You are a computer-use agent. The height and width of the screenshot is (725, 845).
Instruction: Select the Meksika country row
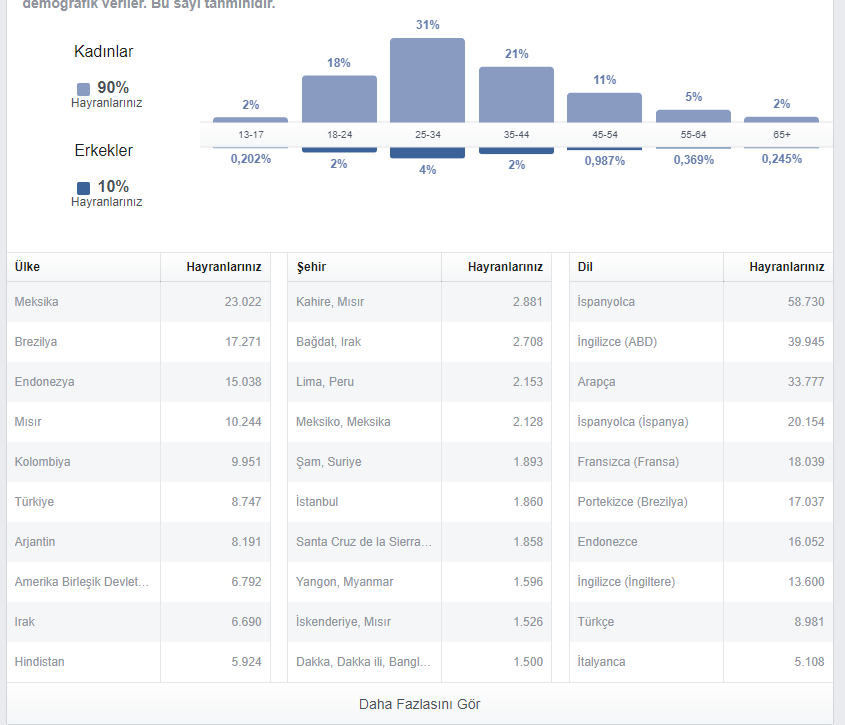(138, 302)
